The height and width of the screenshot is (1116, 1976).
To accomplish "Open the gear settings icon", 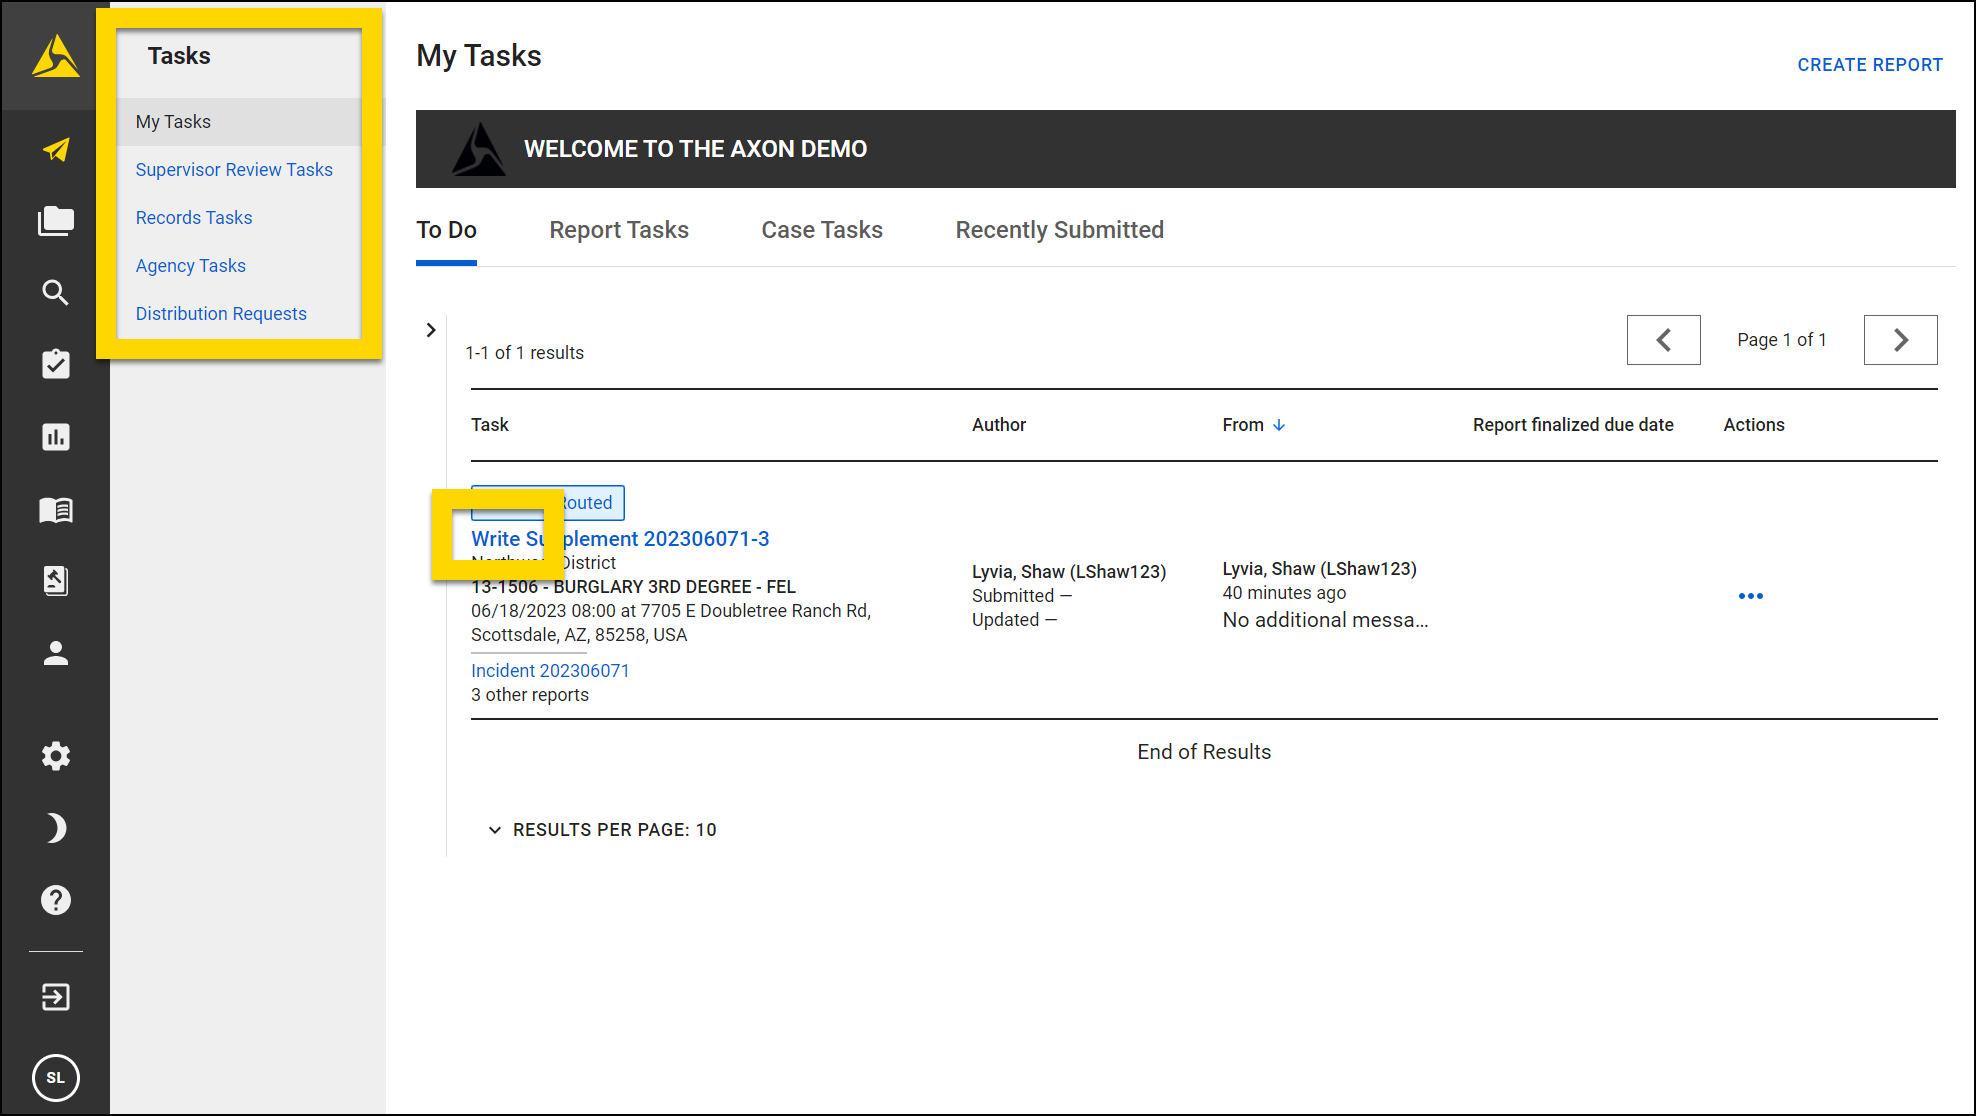I will (56, 756).
